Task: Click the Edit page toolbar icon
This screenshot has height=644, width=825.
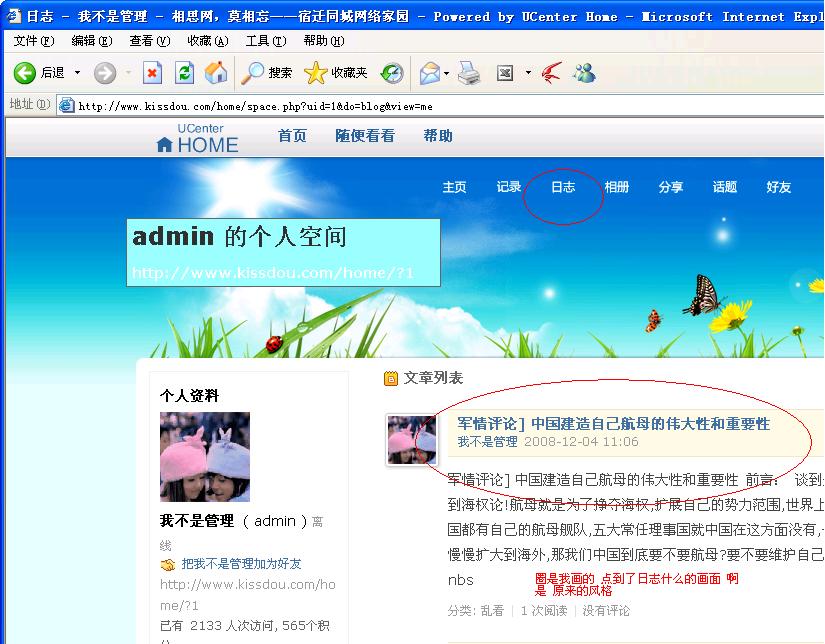Action: click(x=505, y=73)
